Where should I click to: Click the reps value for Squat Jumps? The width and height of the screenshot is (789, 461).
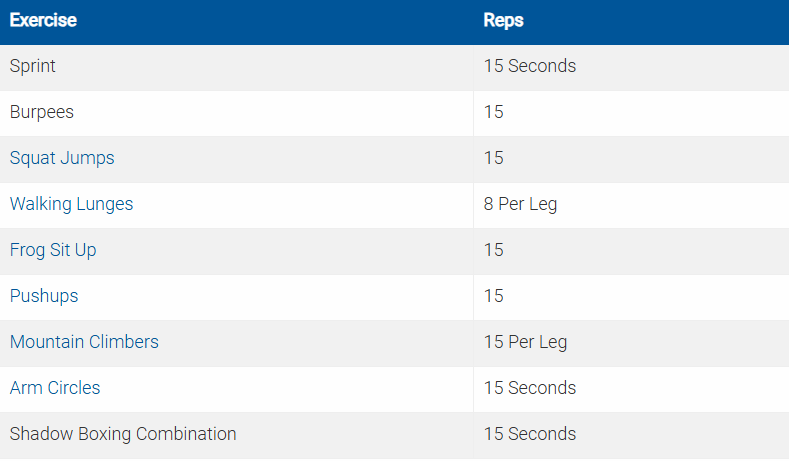click(493, 158)
